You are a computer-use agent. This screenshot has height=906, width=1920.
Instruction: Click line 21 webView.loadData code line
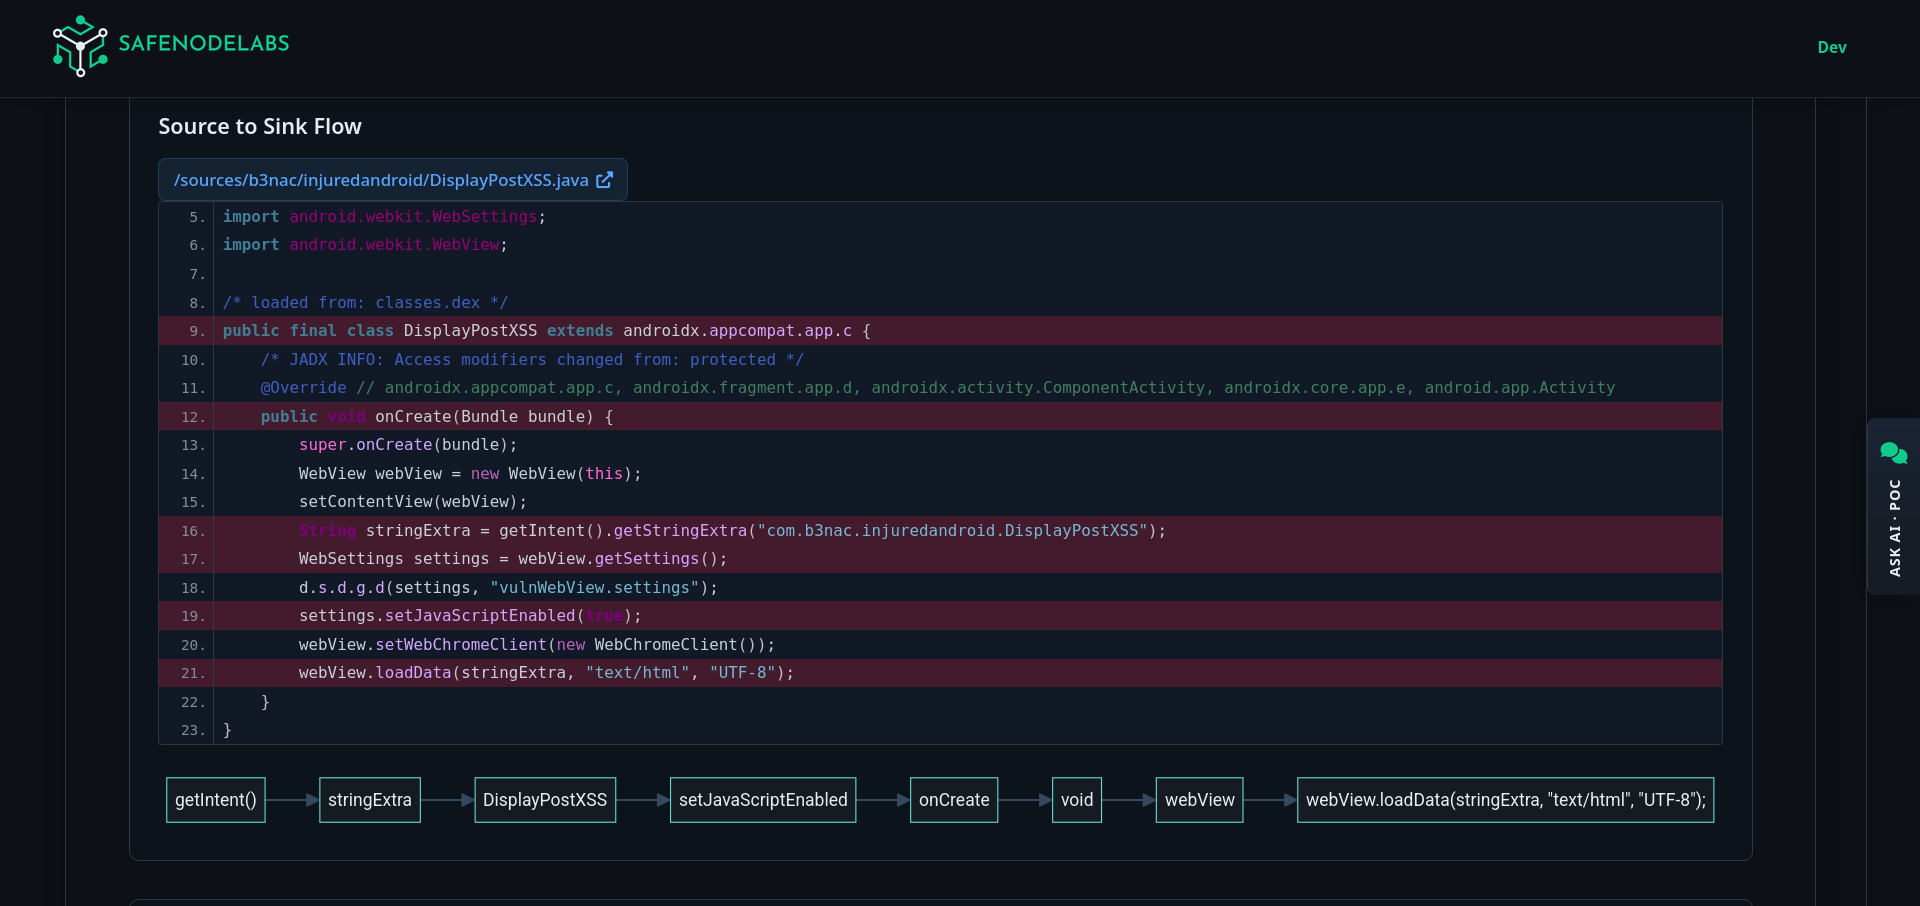[546, 673]
